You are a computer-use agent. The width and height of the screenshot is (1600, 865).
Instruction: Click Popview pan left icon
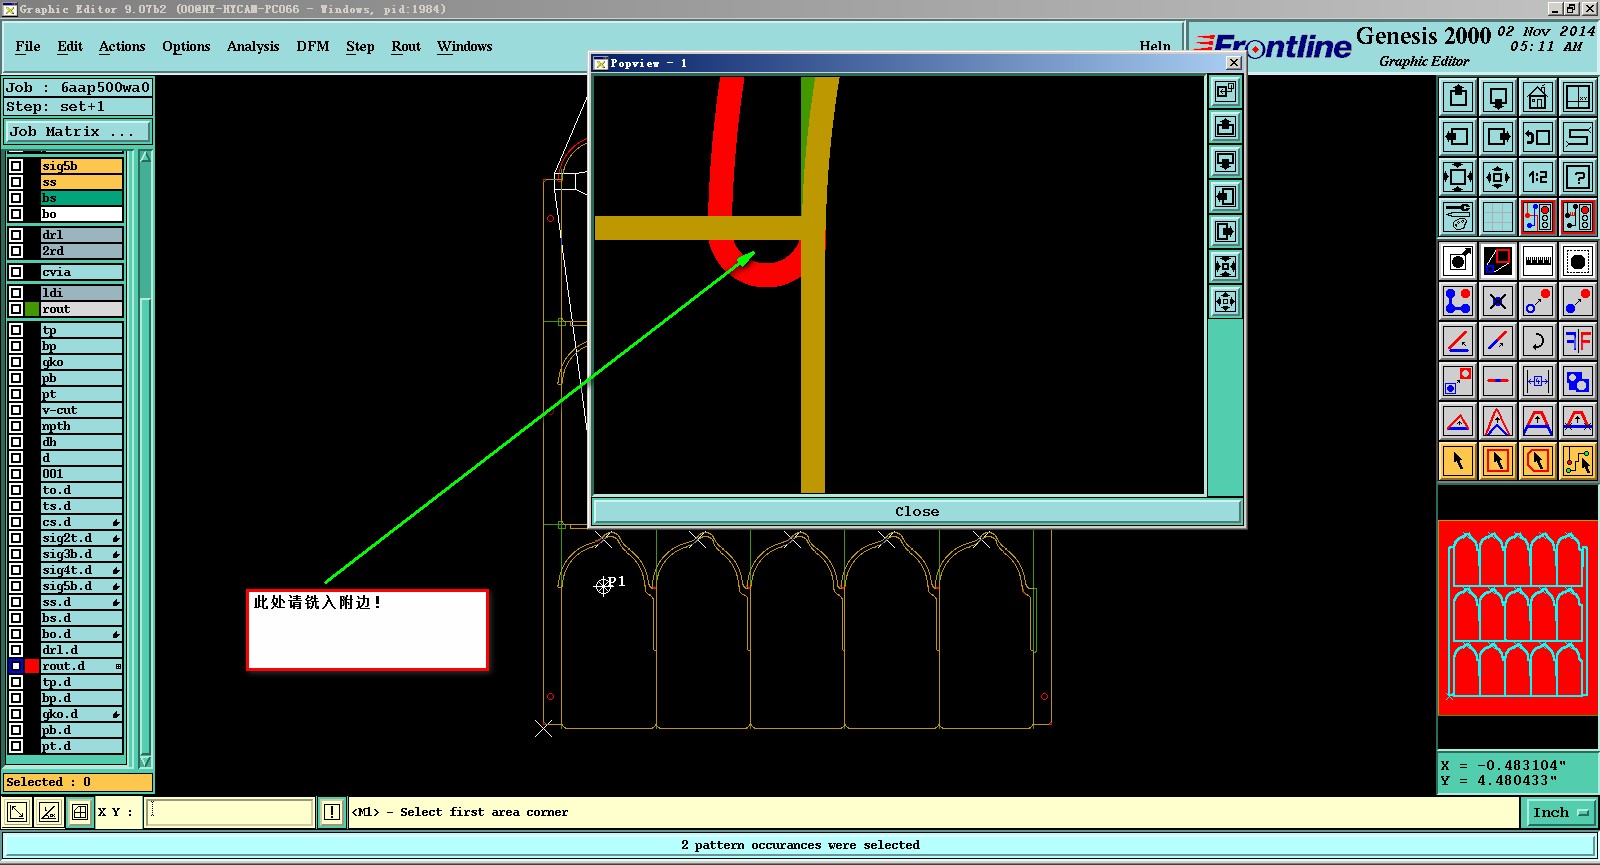pos(1225,197)
